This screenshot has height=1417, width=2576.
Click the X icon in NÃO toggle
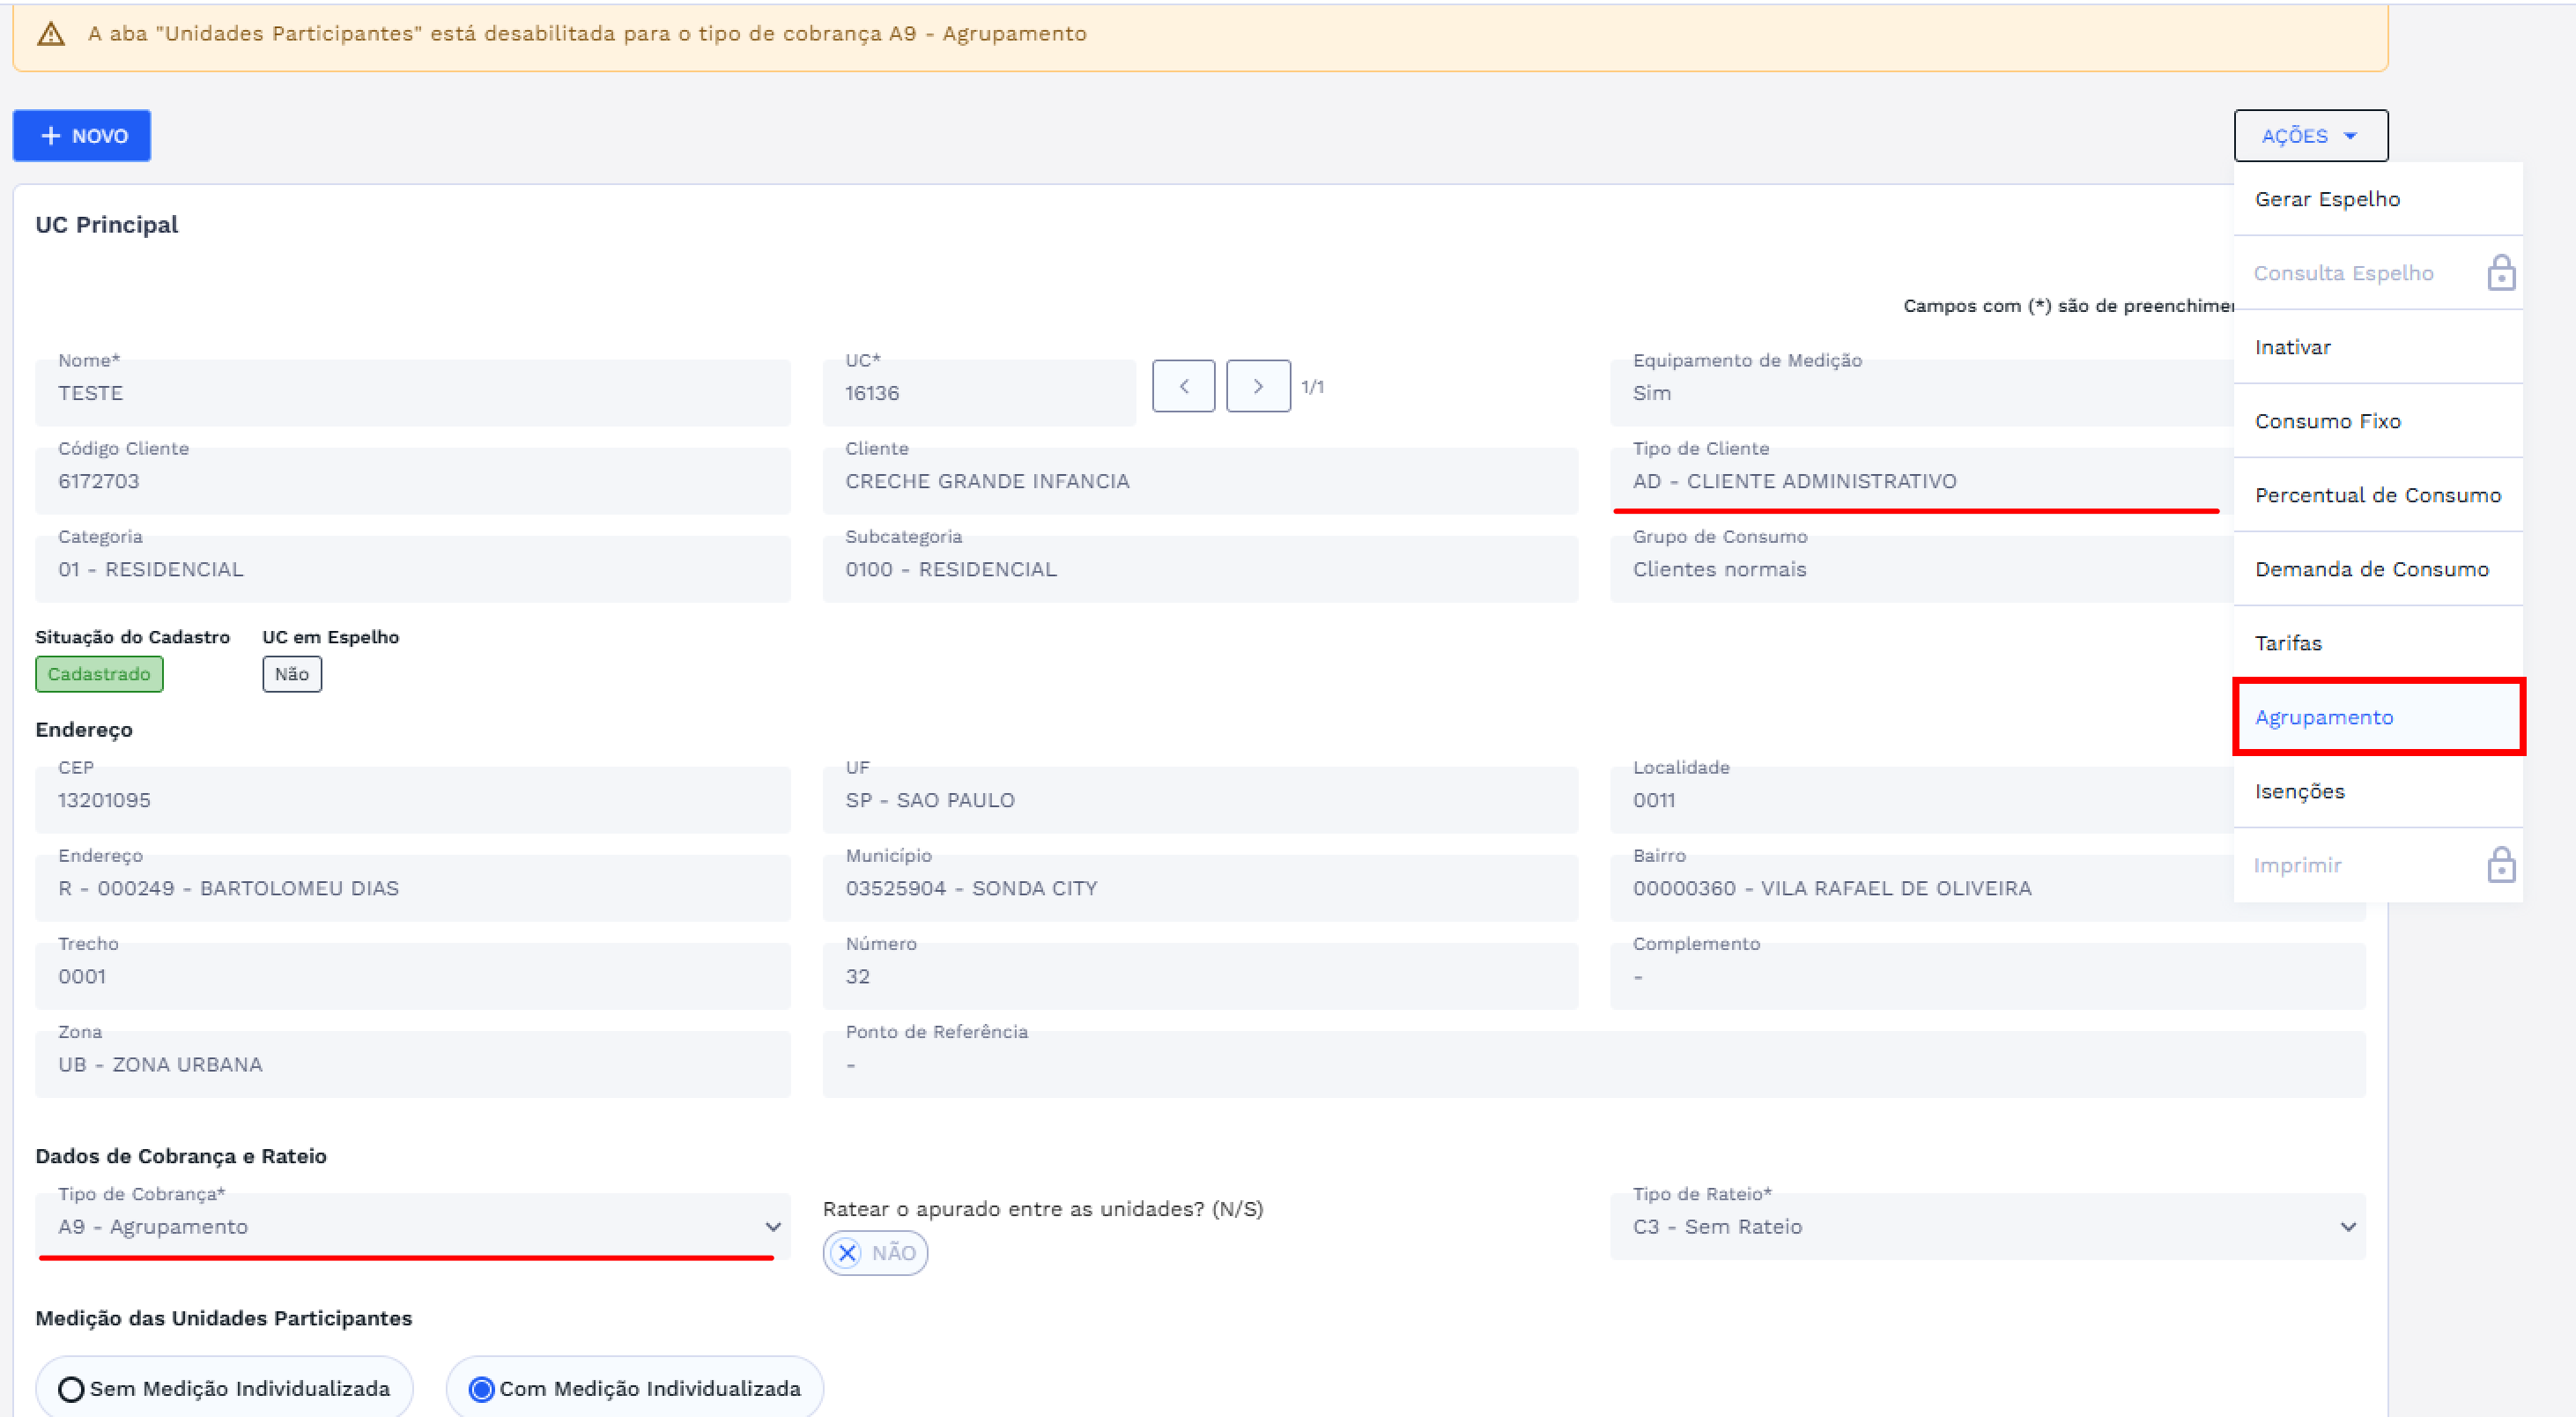tap(848, 1253)
